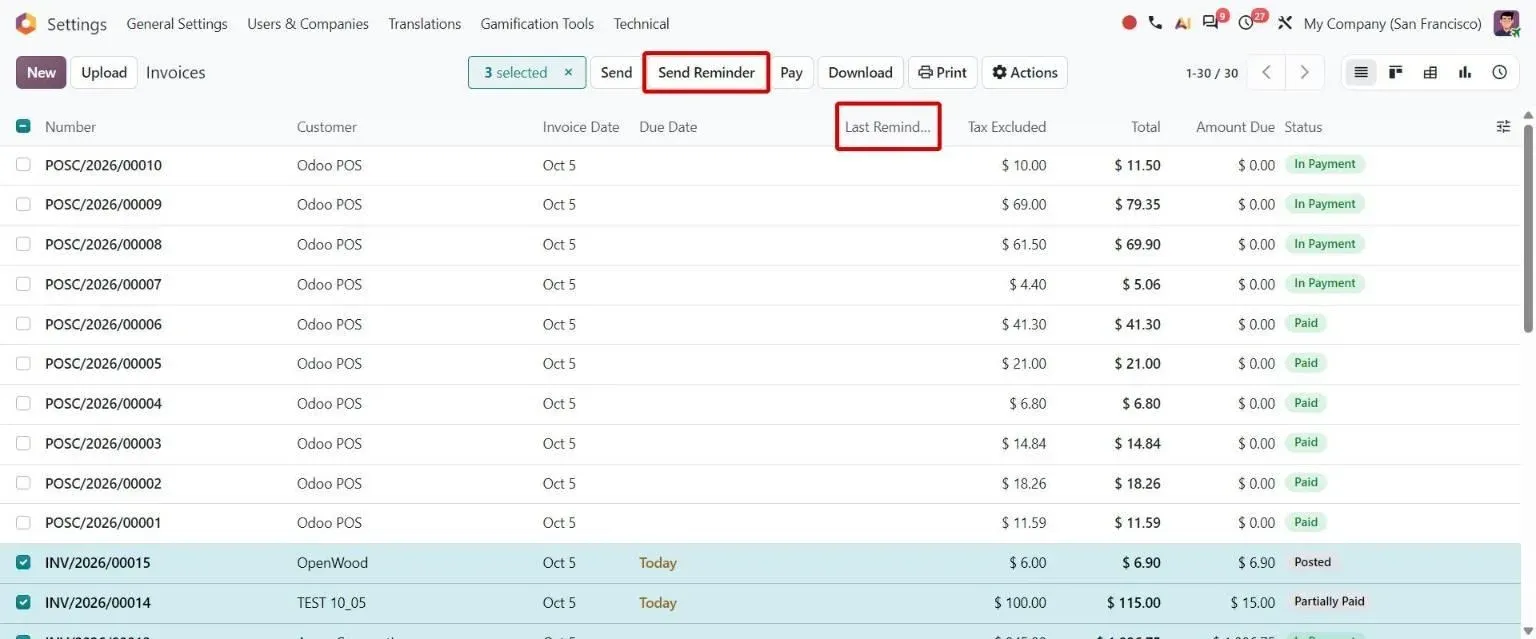Sort by the Last Remind... column header

point(888,127)
